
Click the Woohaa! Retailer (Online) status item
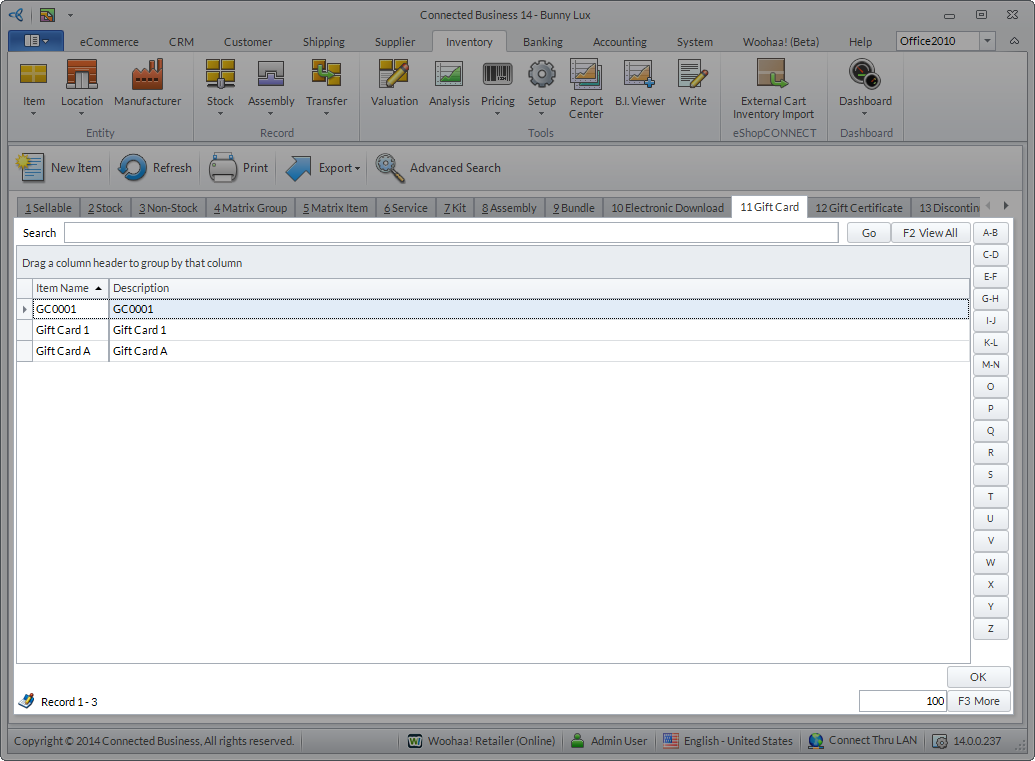(x=481, y=741)
